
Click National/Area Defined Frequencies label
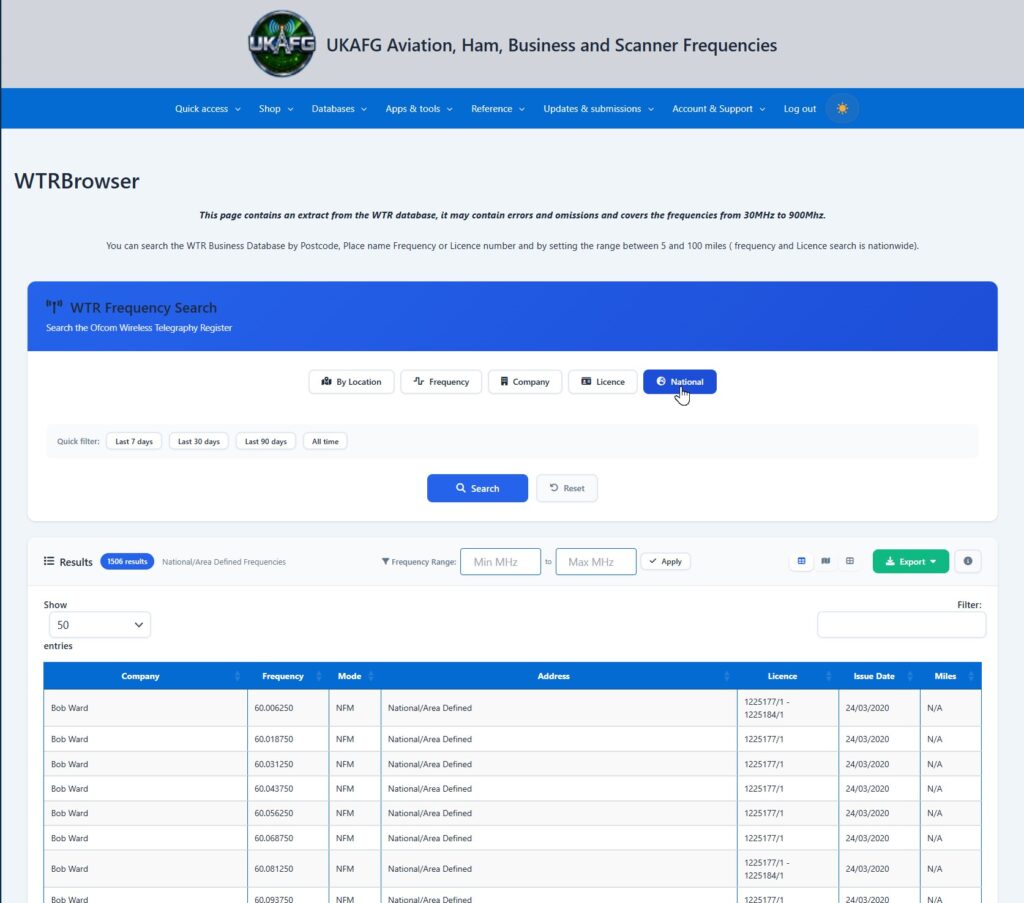pyautogui.click(x=223, y=562)
